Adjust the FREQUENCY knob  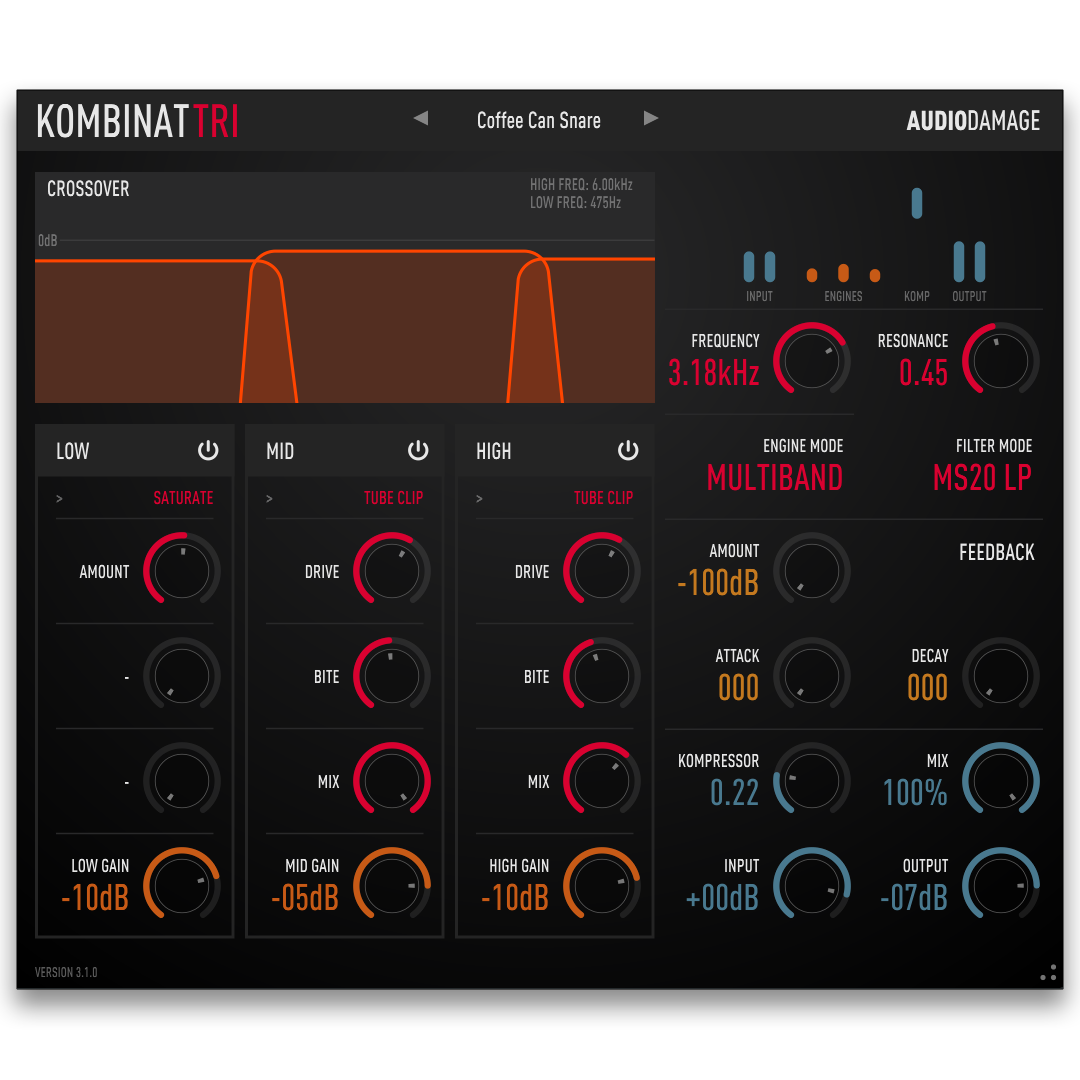point(812,360)
